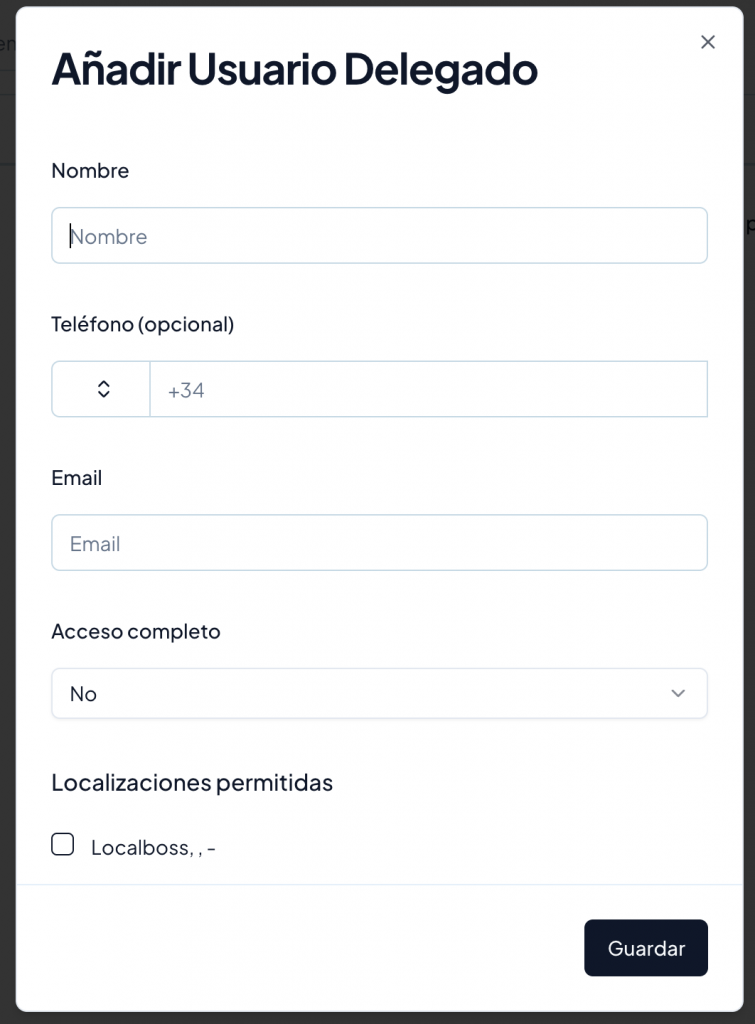Close the Añadir Usuario Delegado dialog
The width and height of the screenshot is (755, 1024).
[708, 42]
